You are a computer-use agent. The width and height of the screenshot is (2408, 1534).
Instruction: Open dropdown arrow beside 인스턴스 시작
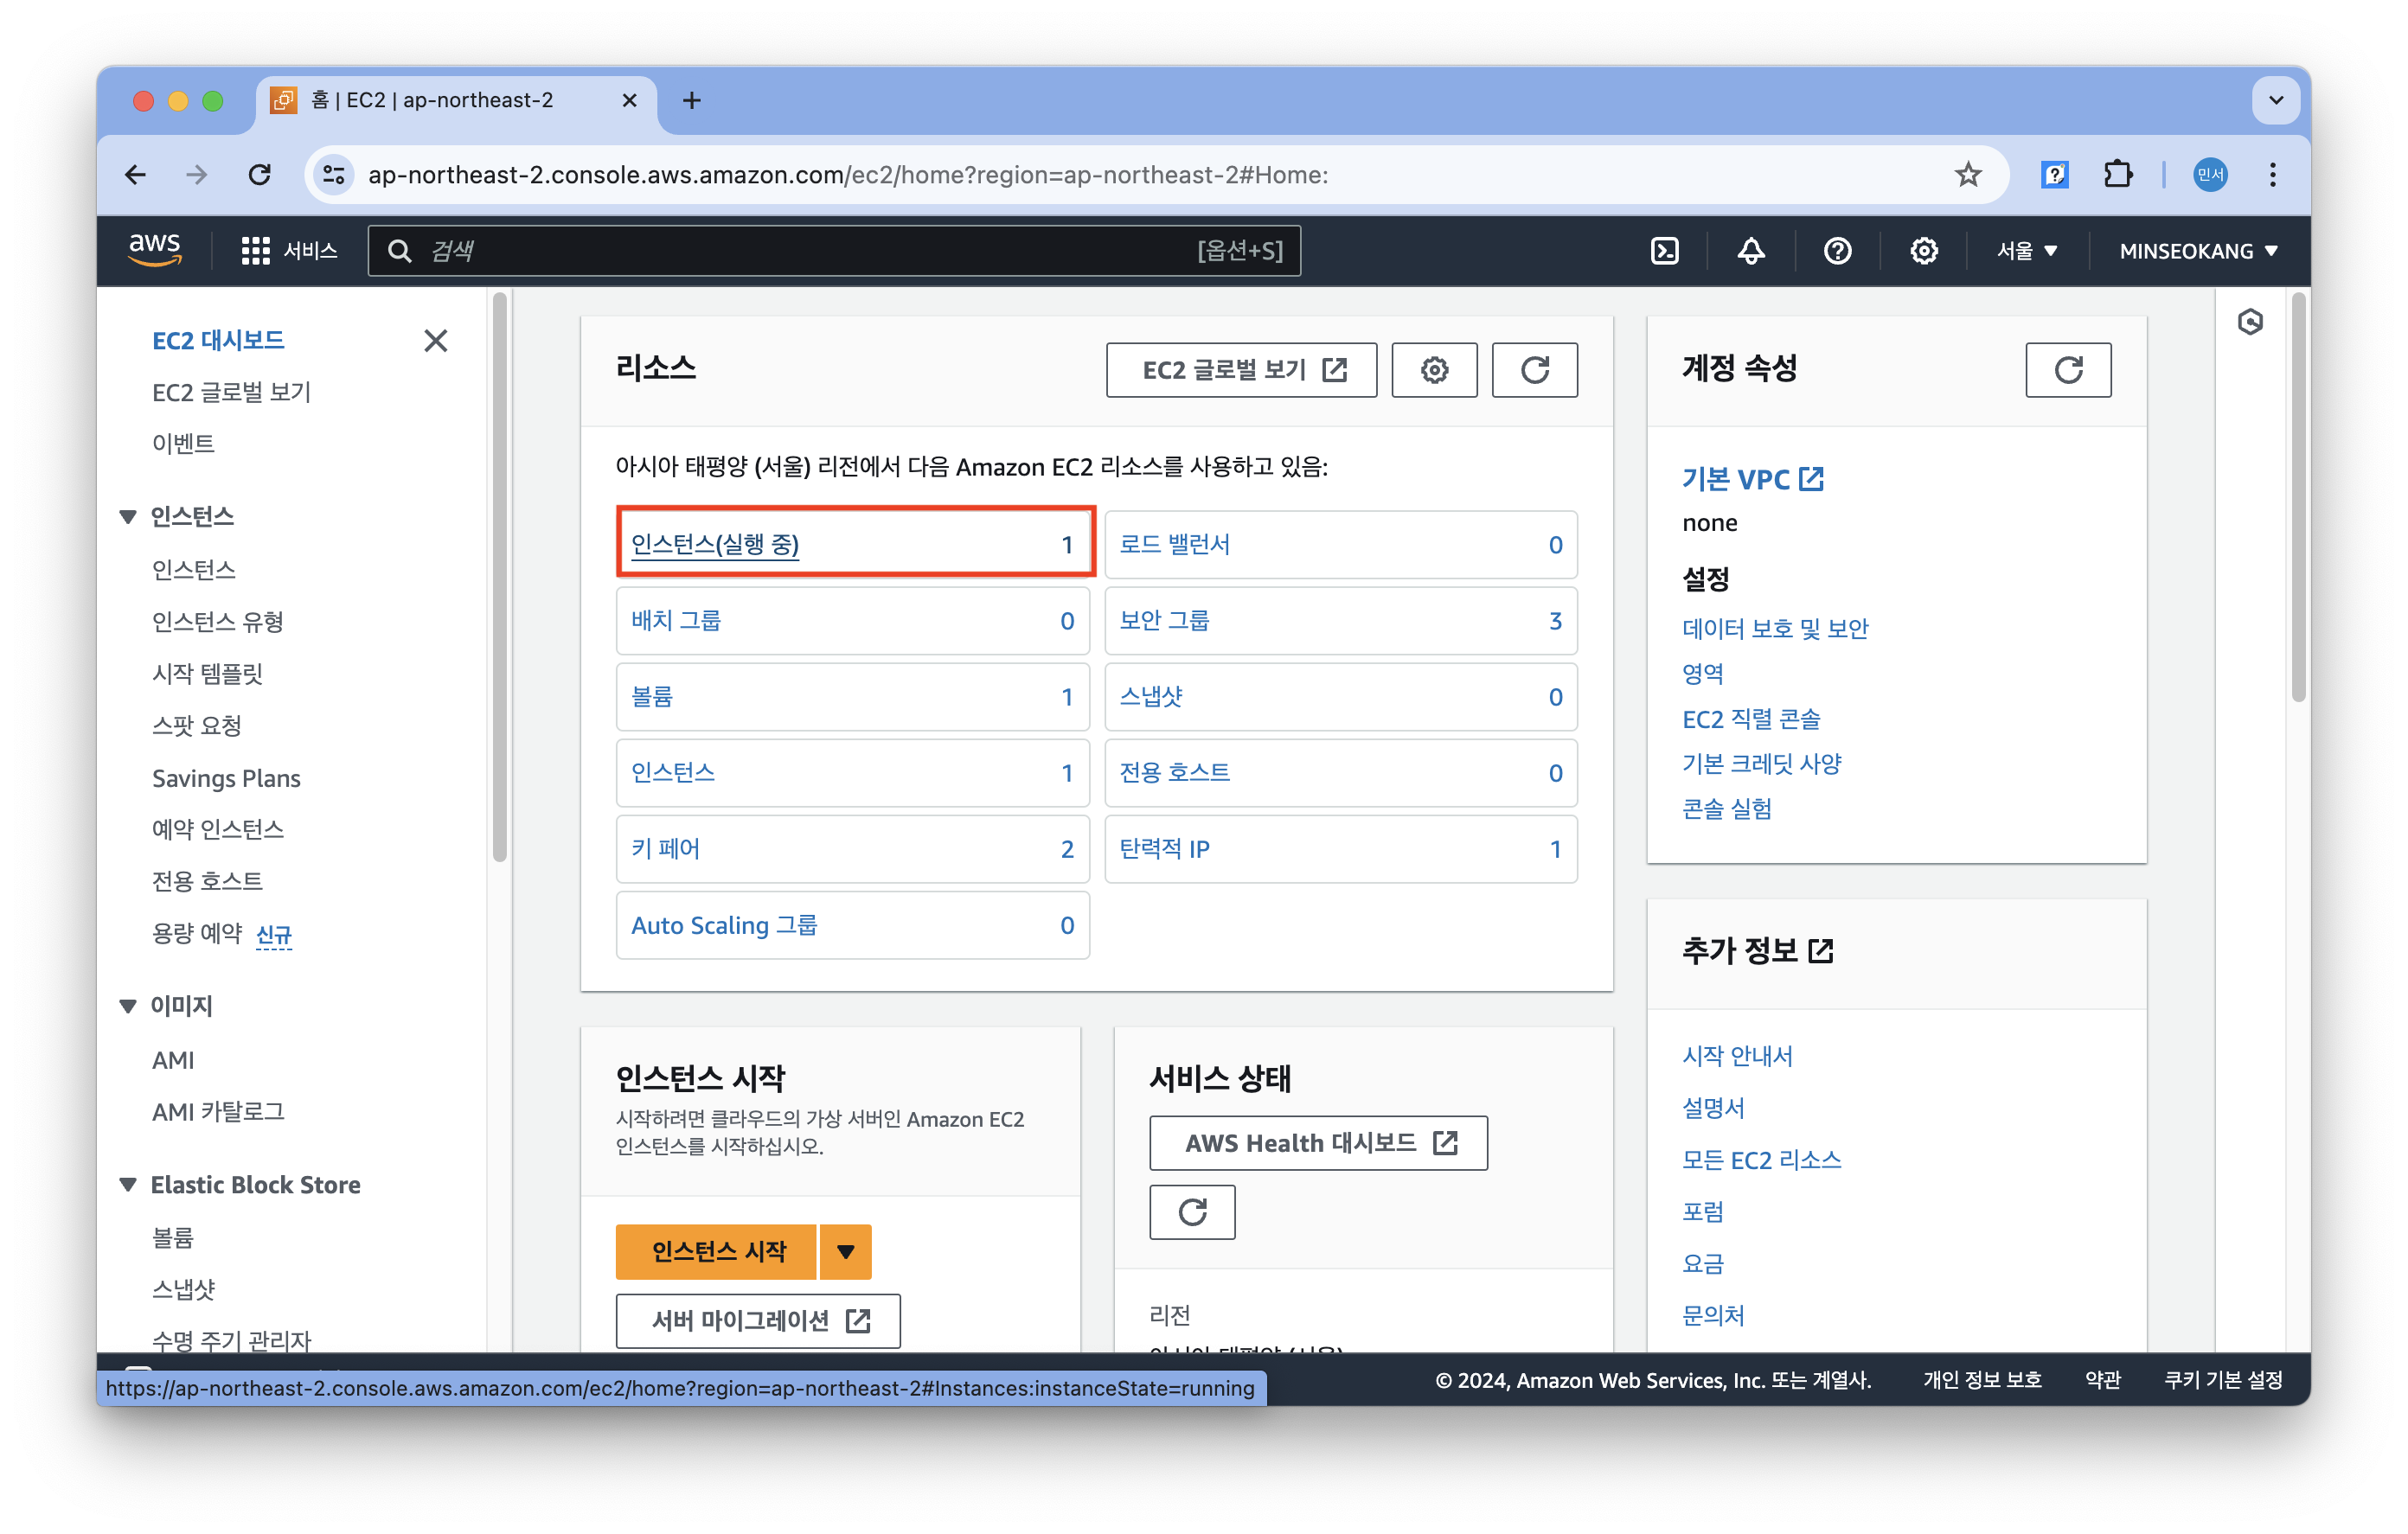click(x=846, y=1252)
